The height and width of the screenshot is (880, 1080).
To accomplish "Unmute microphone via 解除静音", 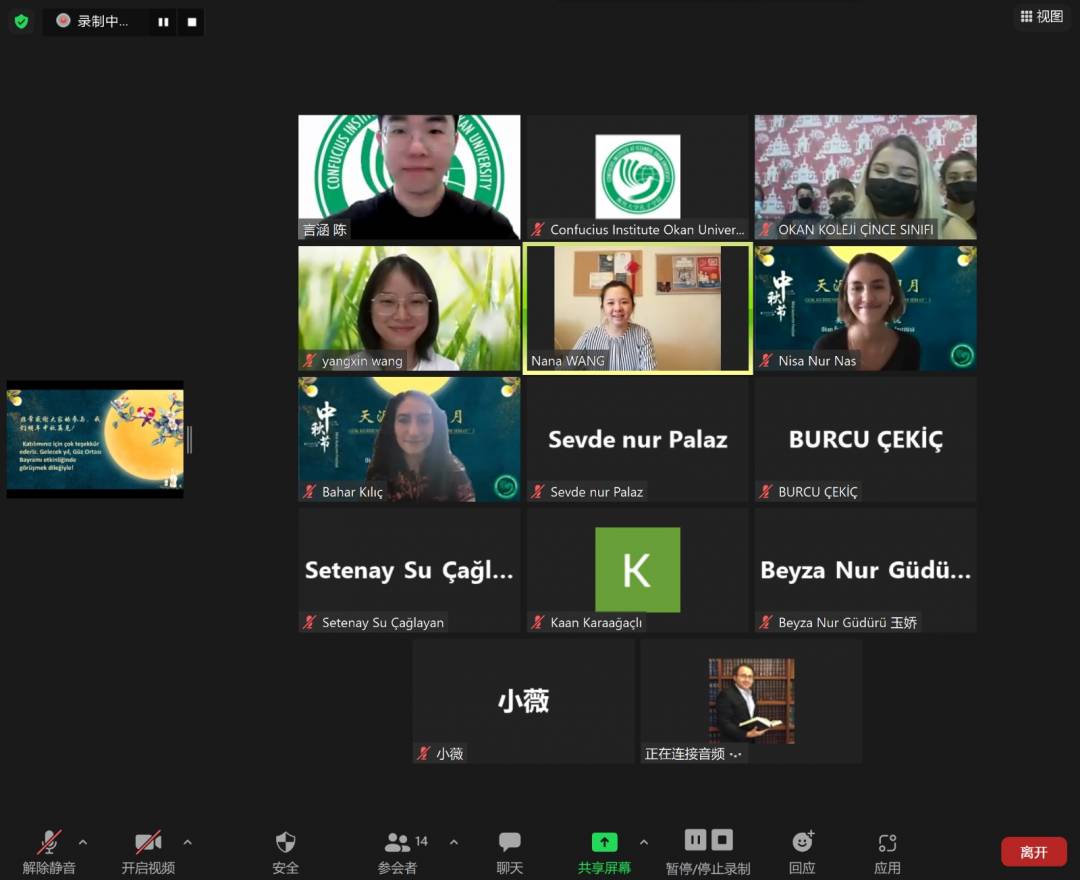I will point(49,851).
